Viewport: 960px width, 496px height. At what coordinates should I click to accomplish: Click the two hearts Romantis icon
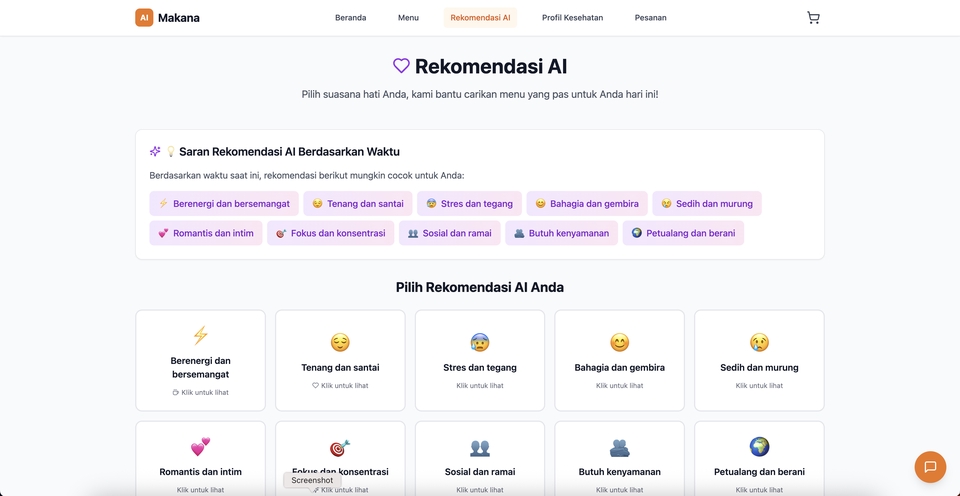point(200,447)
